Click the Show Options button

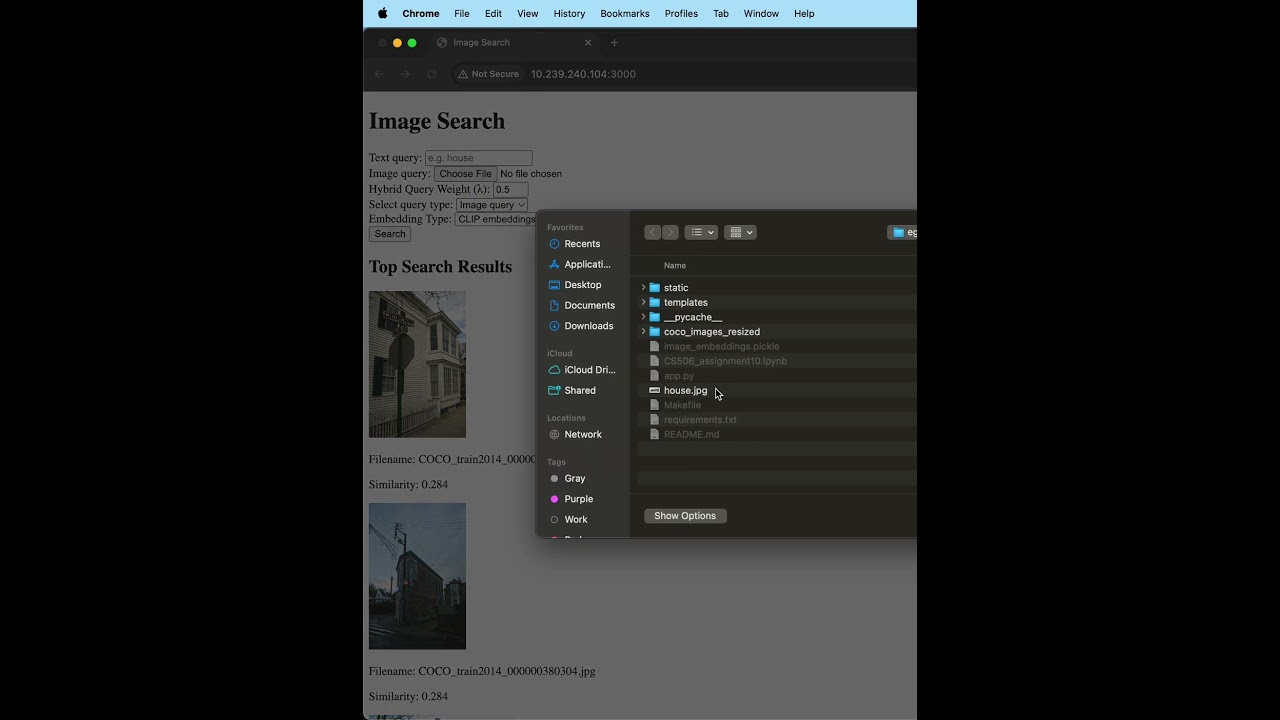685,516
